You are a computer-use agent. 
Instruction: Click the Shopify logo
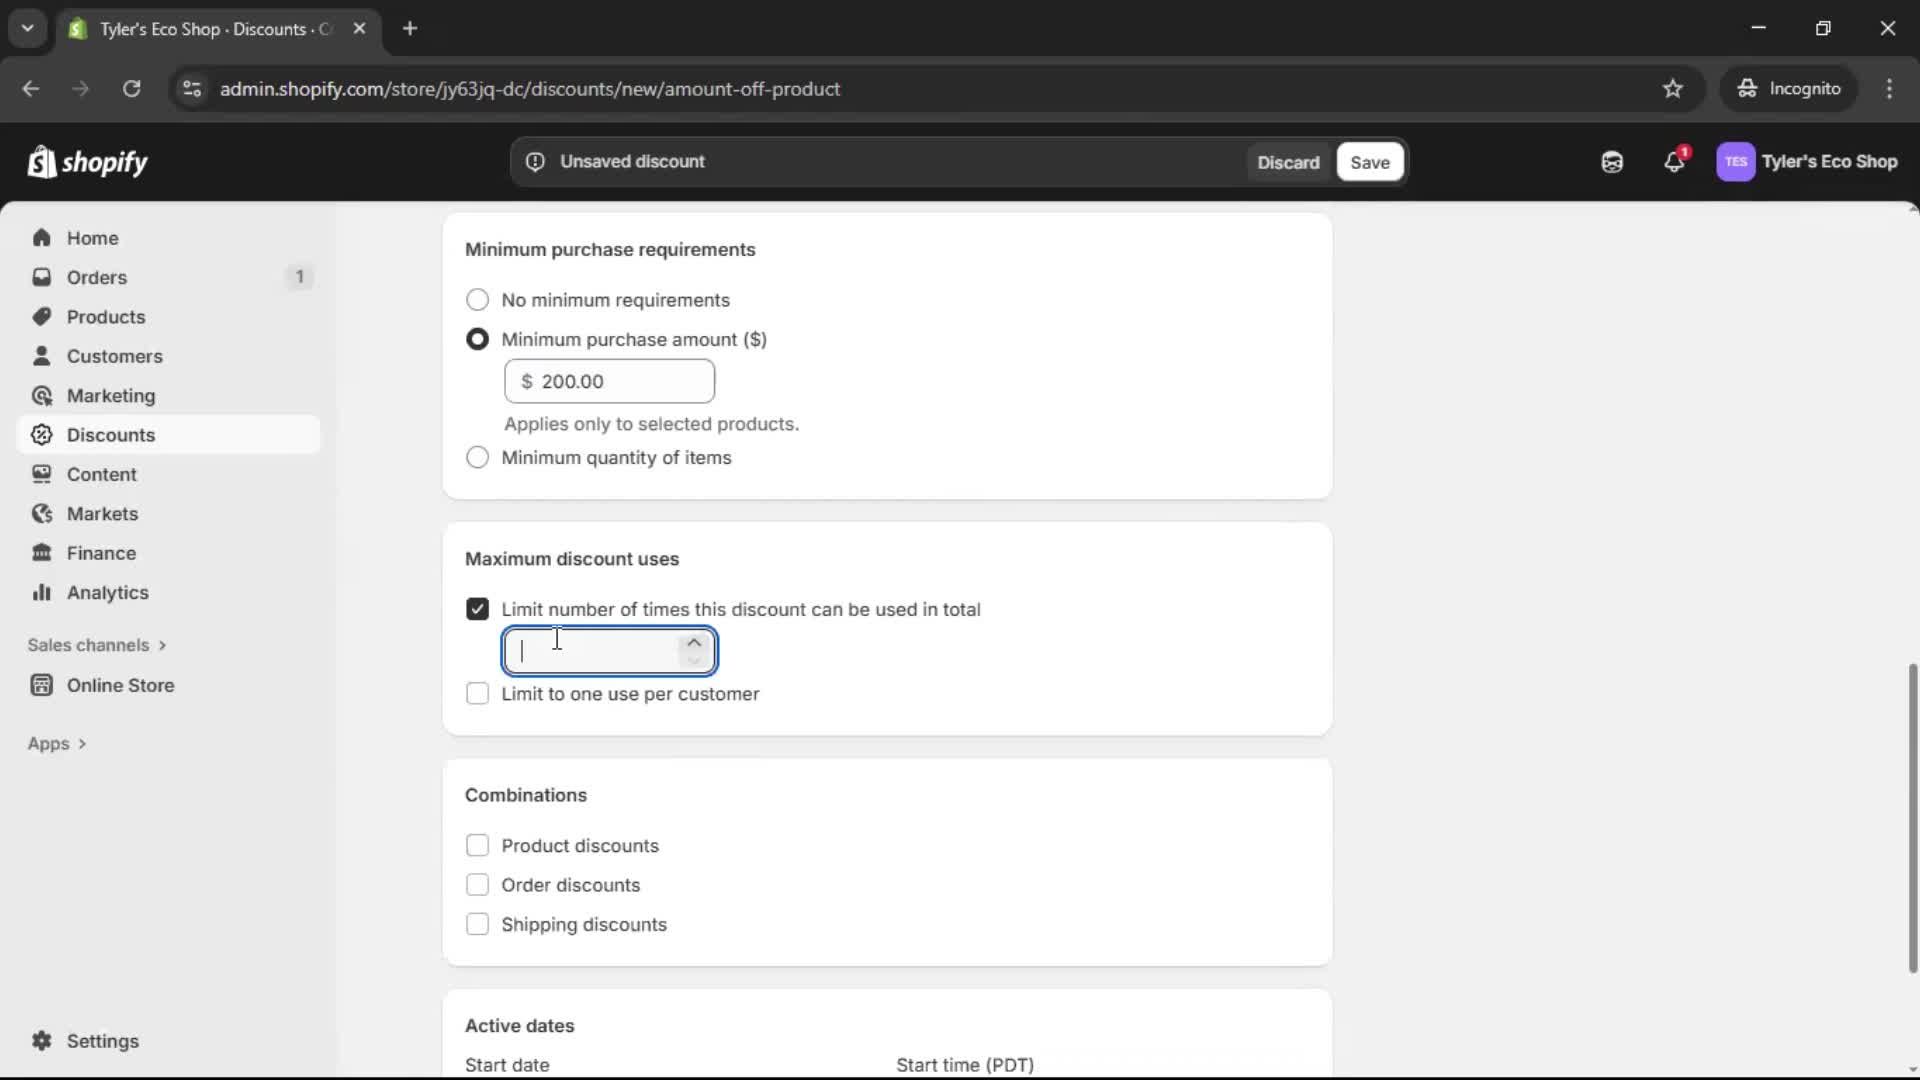coord(88,161)
